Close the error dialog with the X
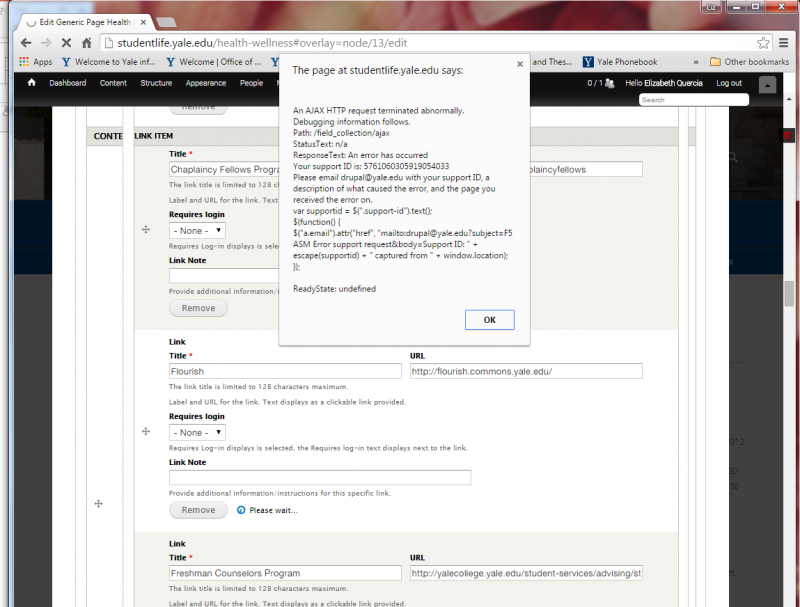 tap(520, 64)
